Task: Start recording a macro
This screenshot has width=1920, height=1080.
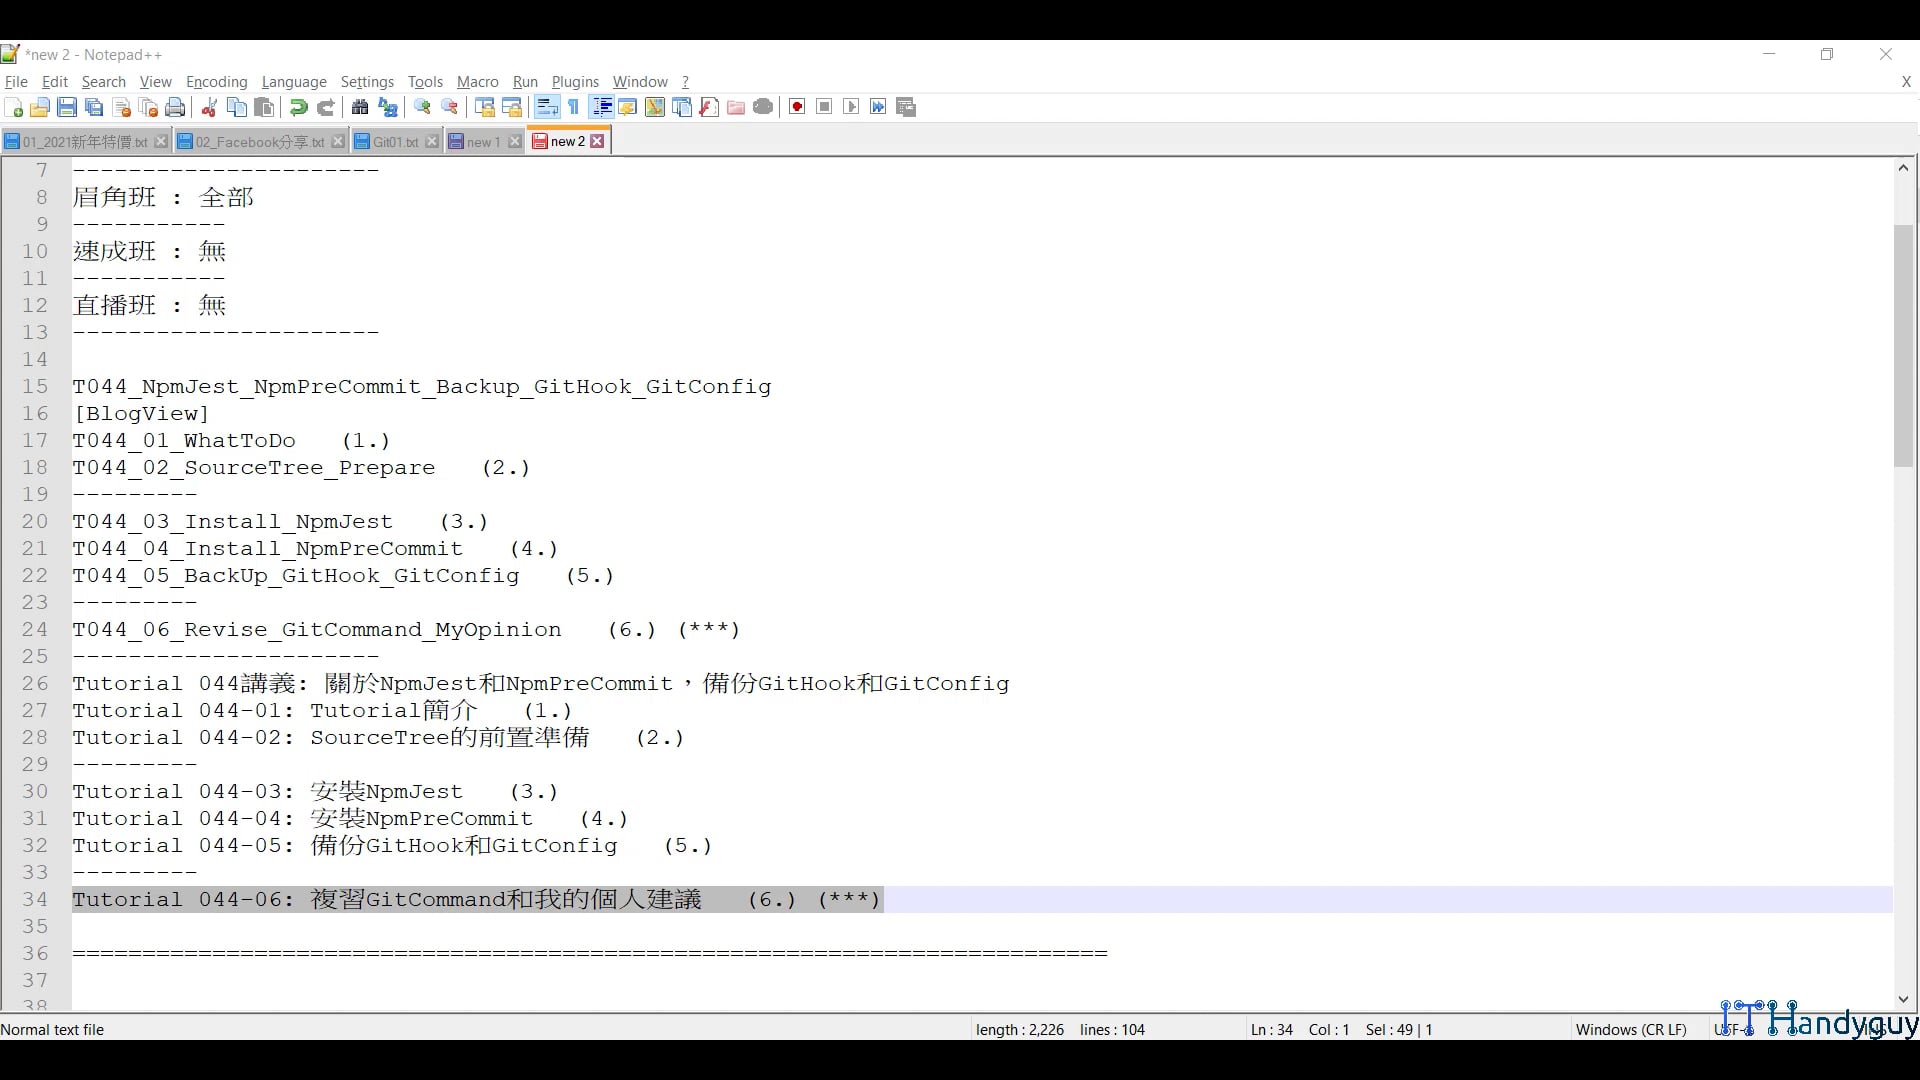Action: click(797, 107)
